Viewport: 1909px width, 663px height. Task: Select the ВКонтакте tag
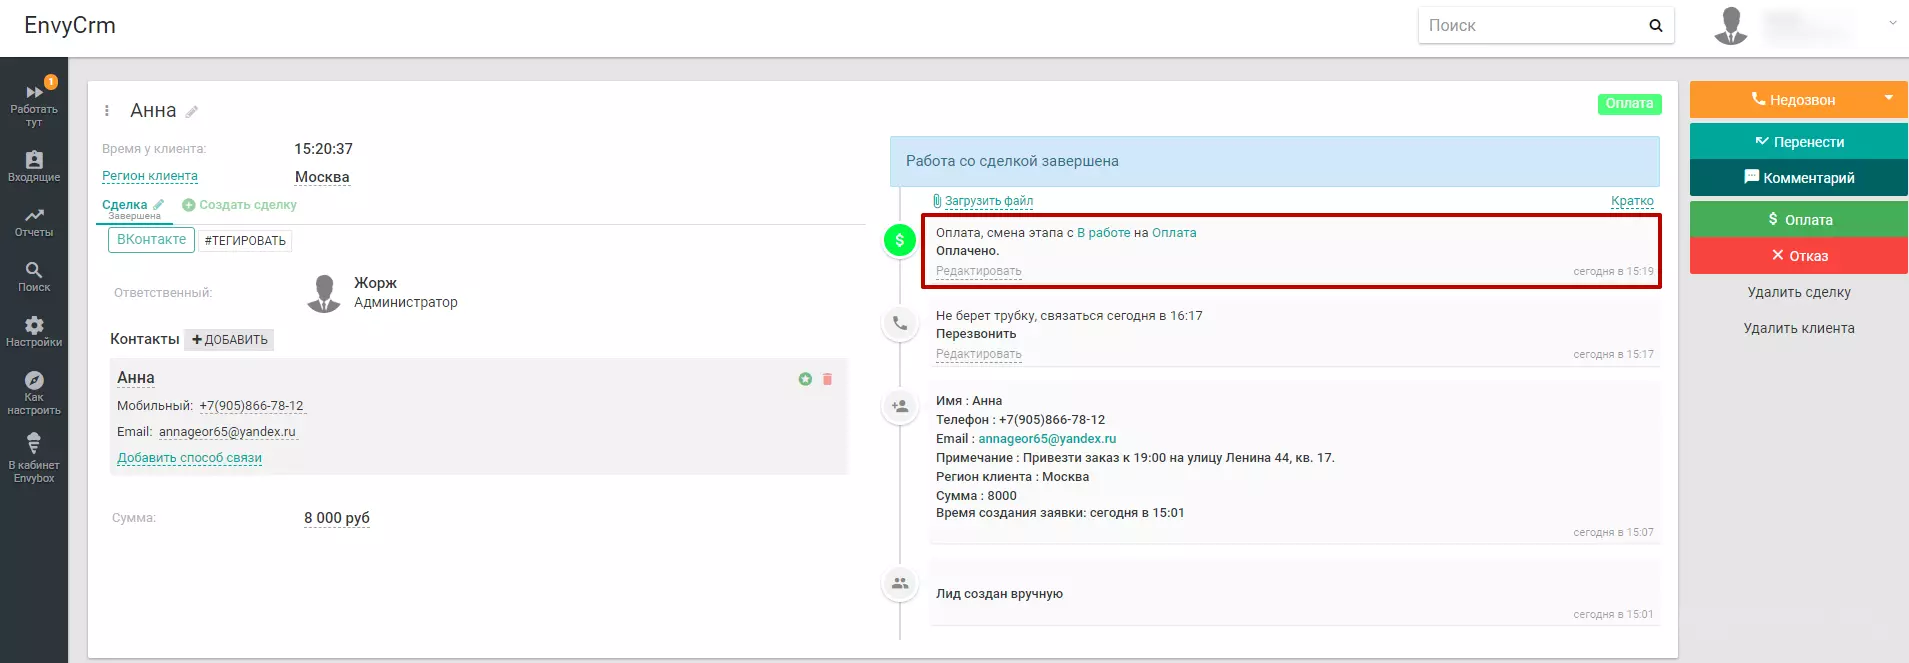(151, 240)
